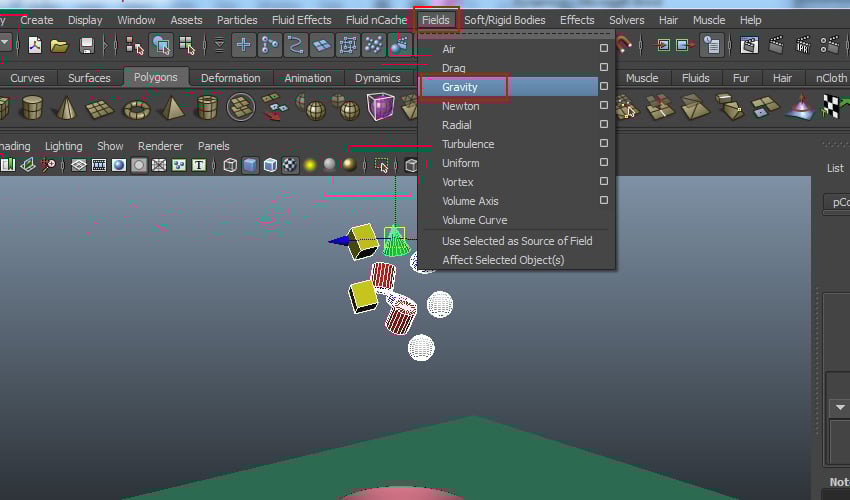850x500 pixels.
Task: Create a polygon cone from shelf
Action: pyautogui.click(x=66, y=107)
